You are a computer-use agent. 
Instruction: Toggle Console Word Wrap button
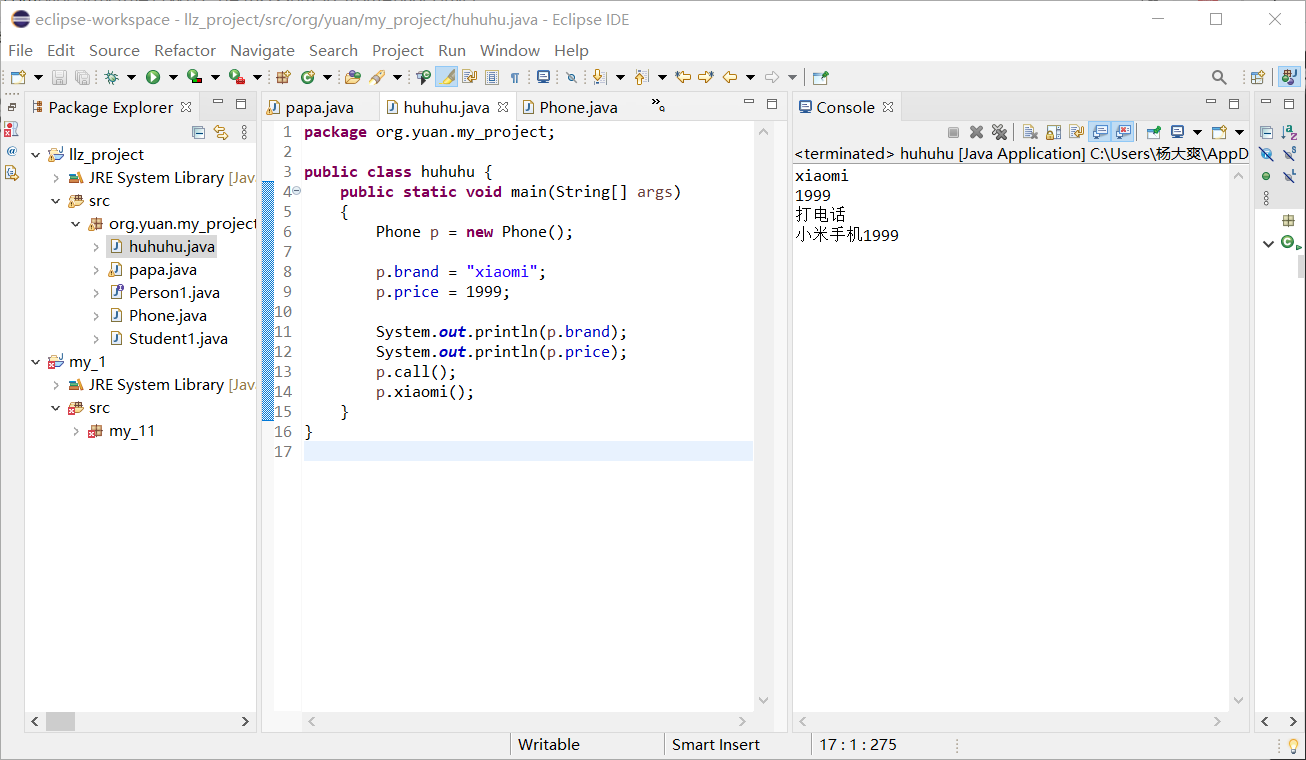(x=1076, y=132)
